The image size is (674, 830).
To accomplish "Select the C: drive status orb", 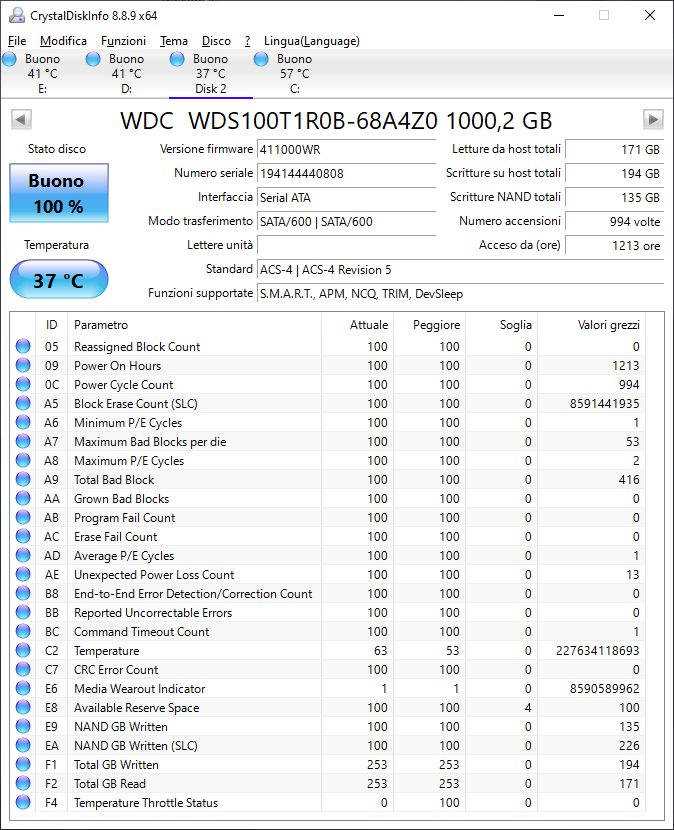I will (261, 59).
